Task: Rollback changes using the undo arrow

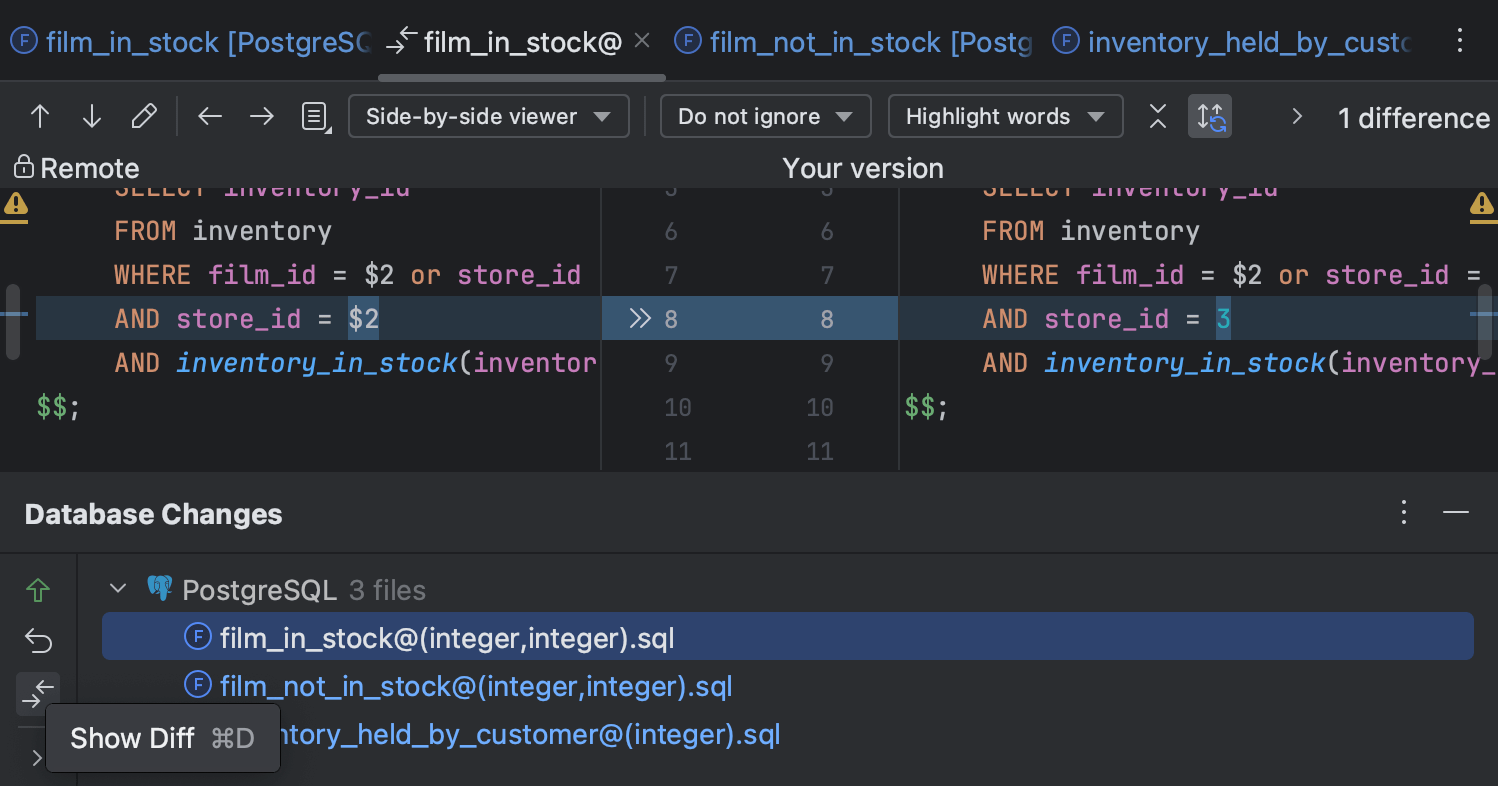Action: [37, 641]
